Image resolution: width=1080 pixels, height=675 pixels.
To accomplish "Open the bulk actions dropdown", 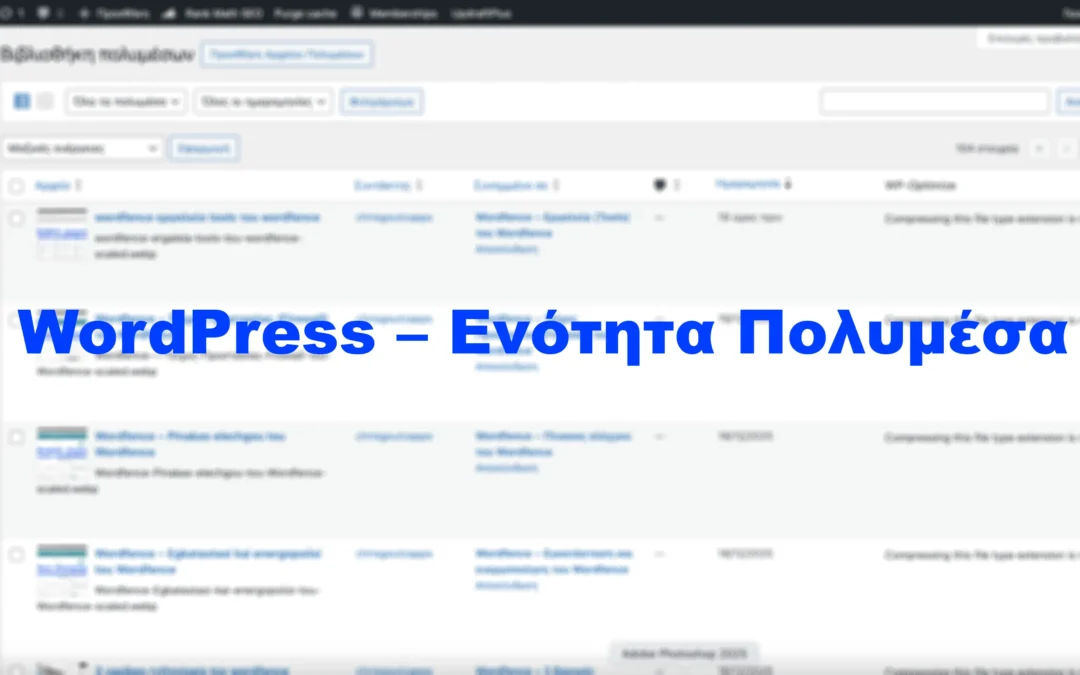I will point(83,148).
